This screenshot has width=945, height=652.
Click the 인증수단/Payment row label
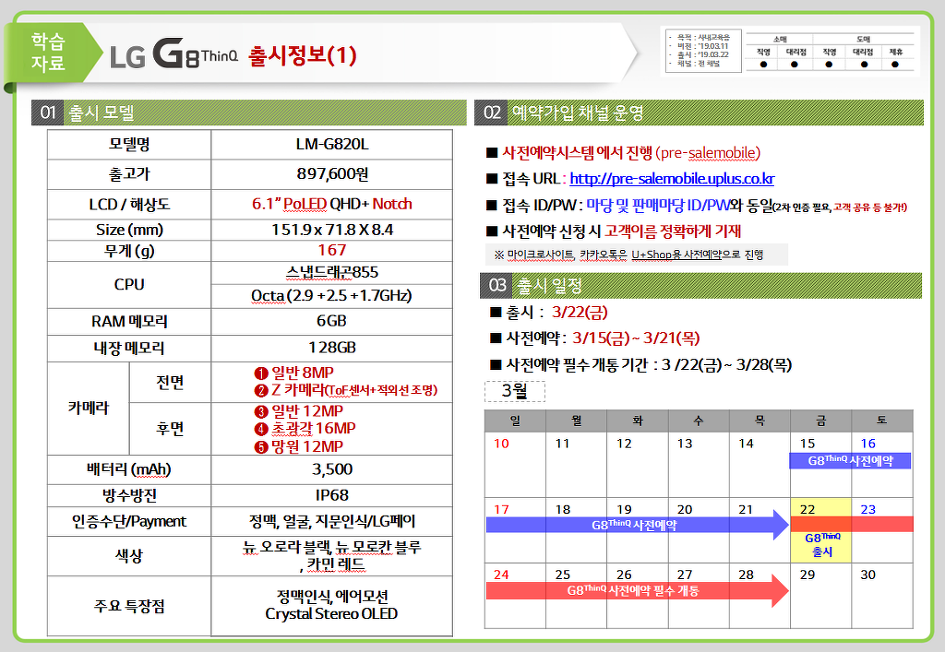[129, 521]
